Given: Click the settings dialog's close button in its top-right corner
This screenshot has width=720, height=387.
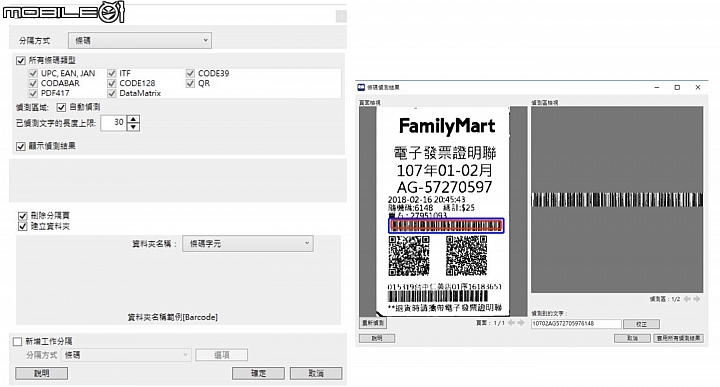Looking at the screenshot, I should 341,17.
